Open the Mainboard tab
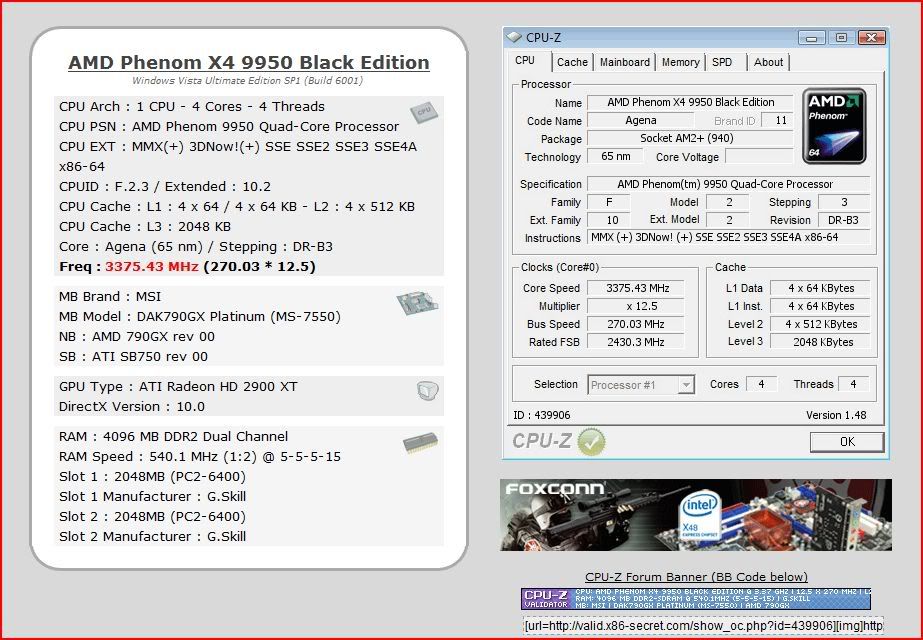The height and width of the screenshot is (640, 923). coord(625,62)
